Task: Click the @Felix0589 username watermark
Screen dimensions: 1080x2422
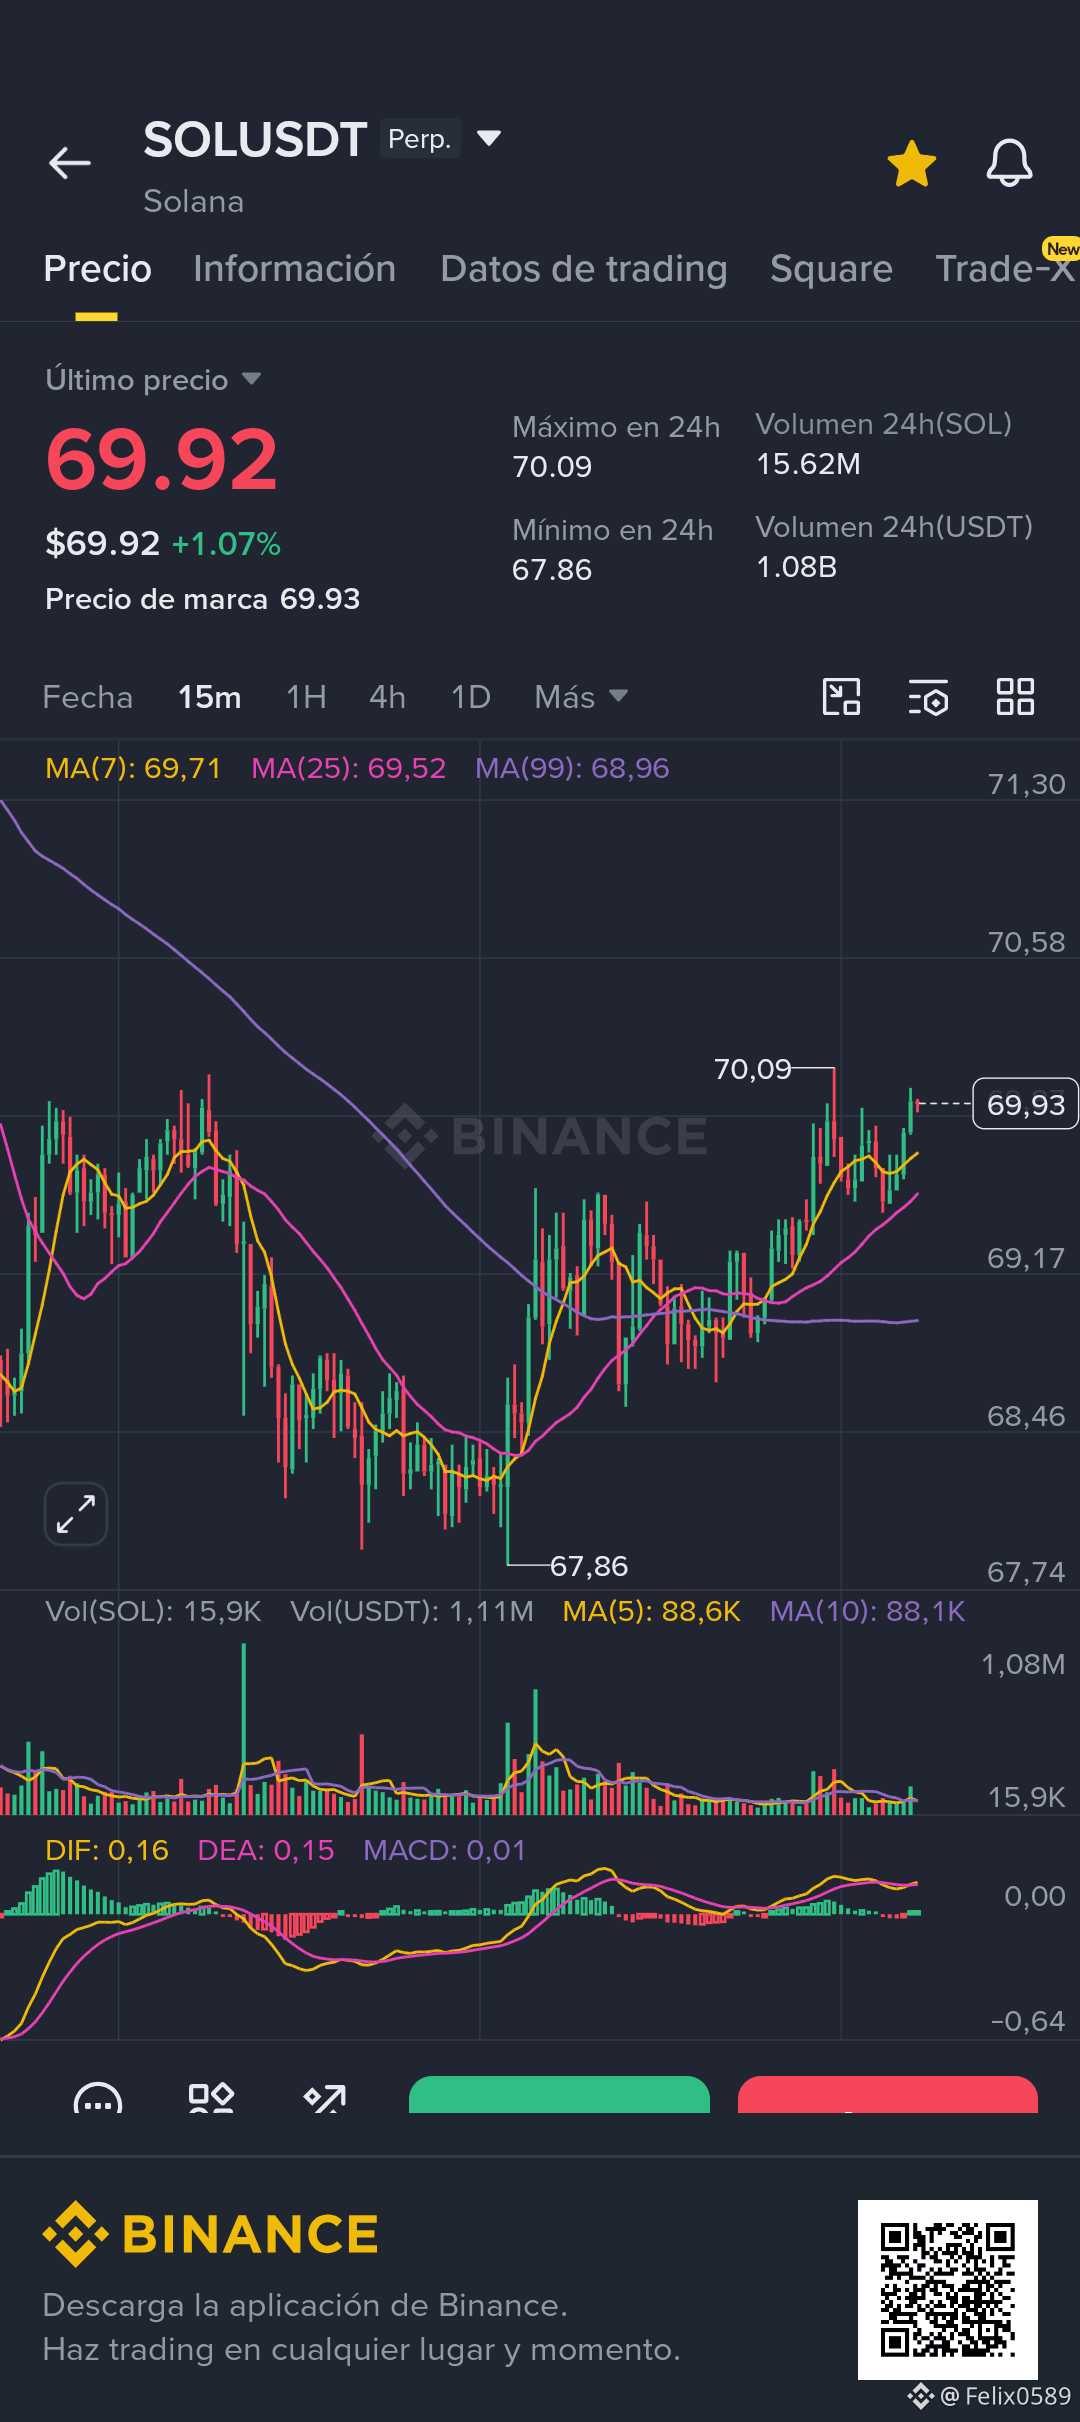Action: click(1004, 2396)
